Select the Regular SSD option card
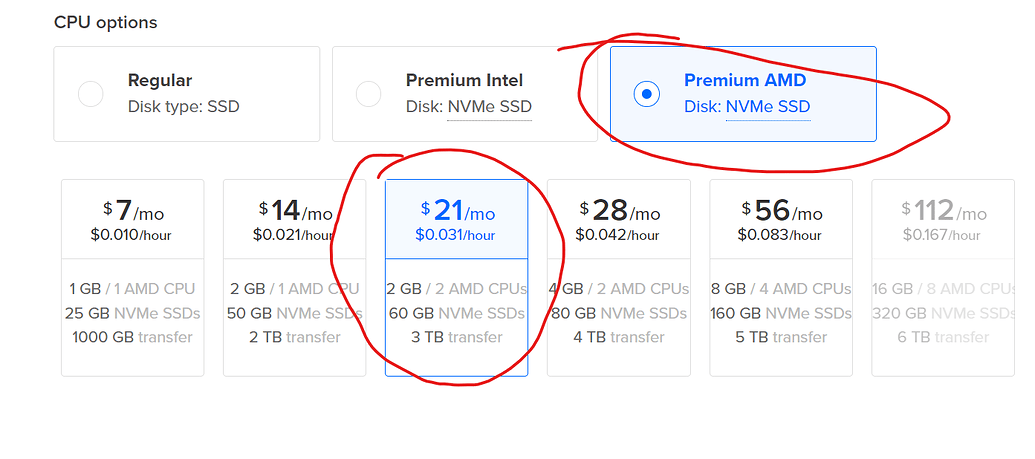This screenshot has height=459, width=1035. point(186,94)
